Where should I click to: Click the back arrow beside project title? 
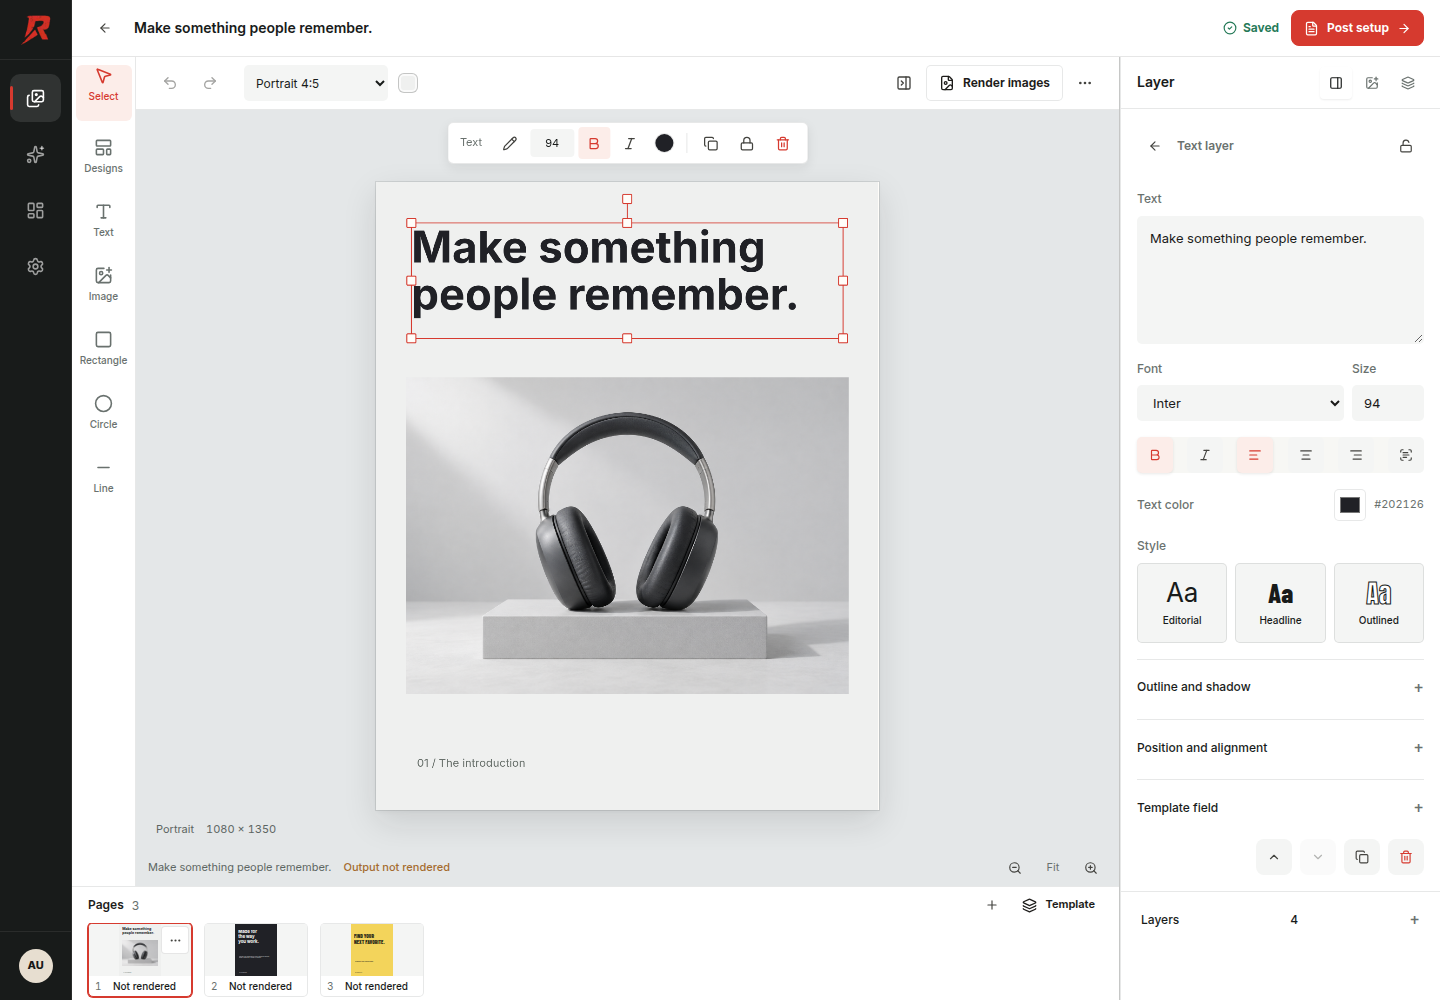tap(105, 28)
